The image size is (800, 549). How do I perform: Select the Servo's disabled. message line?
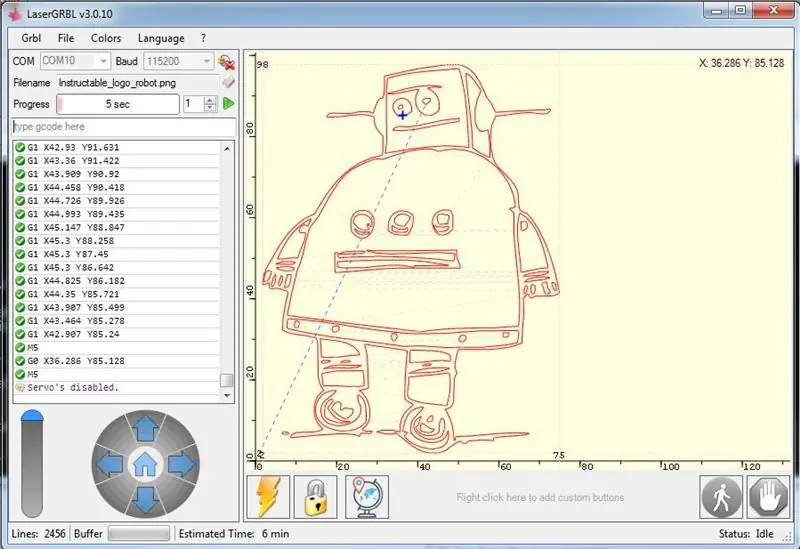tap(117, 388)
